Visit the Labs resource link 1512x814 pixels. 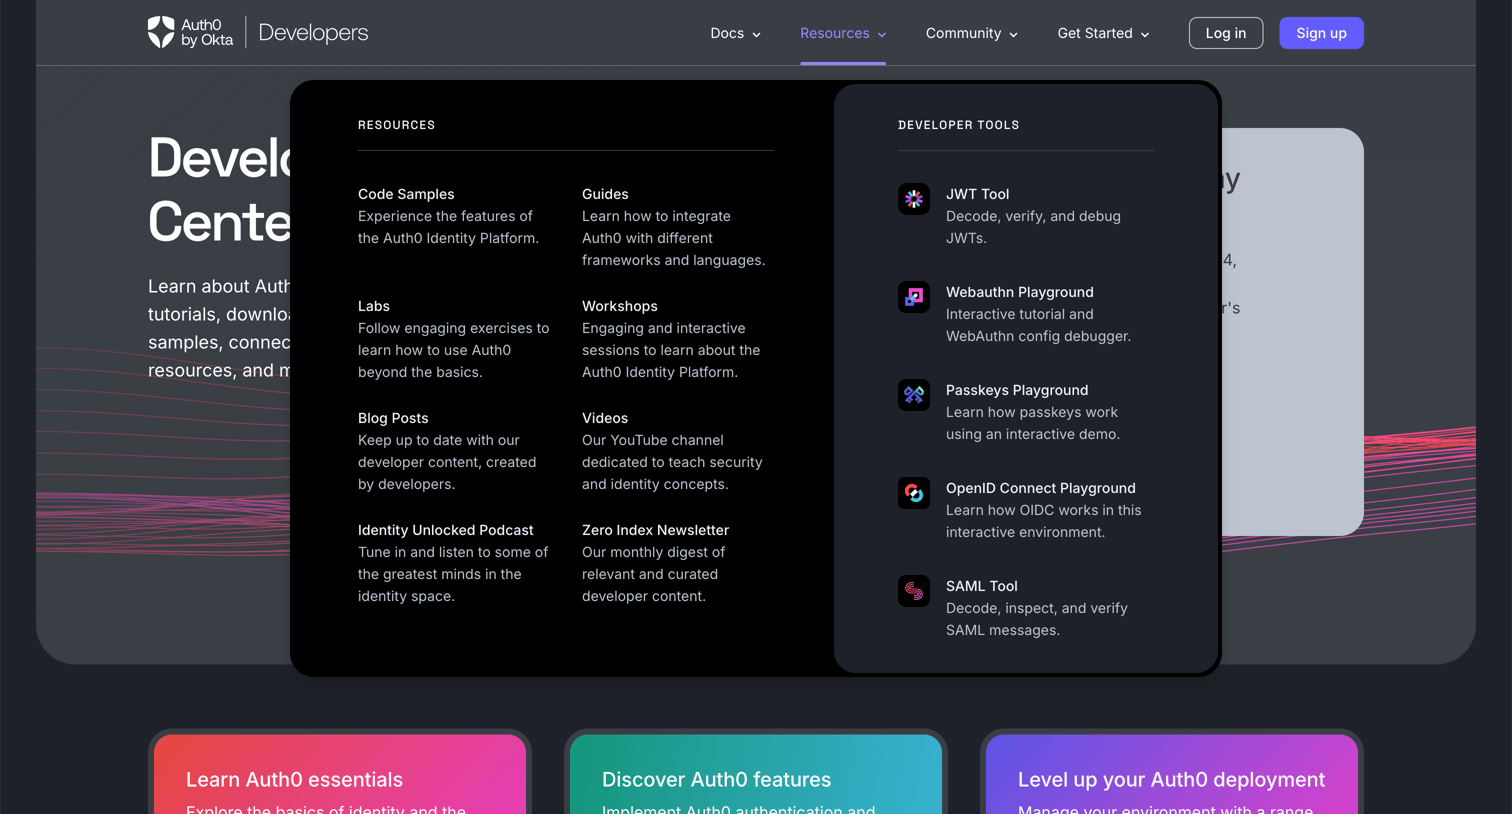click(x=374, y=306)
